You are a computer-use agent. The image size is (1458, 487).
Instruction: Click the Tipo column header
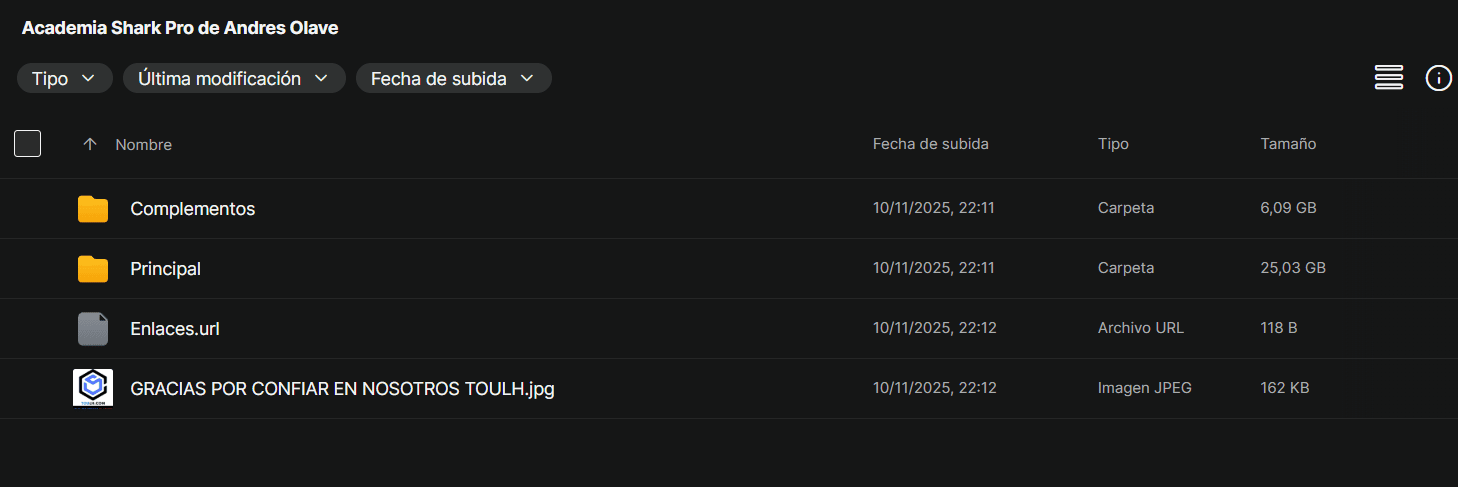[1113, 144]
